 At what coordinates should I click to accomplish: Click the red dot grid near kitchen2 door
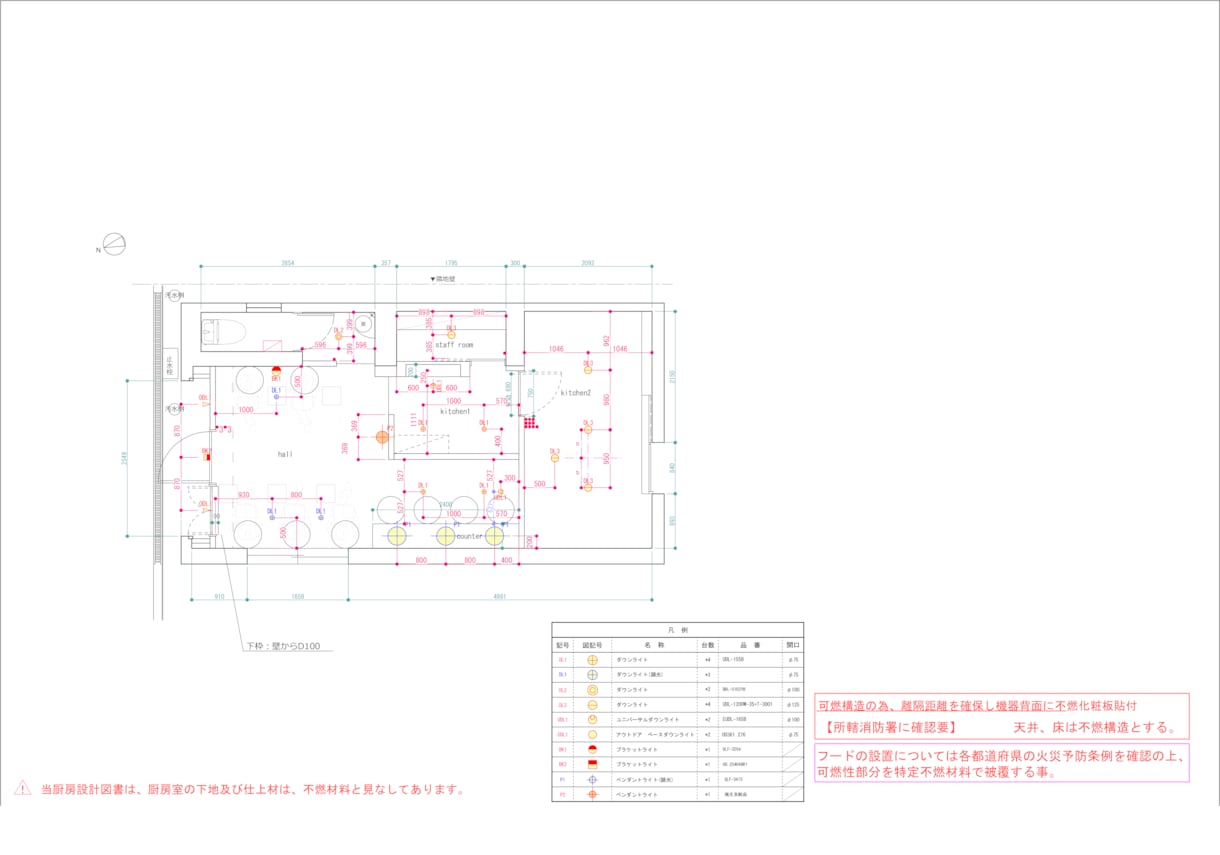click(x=530, y=423)
